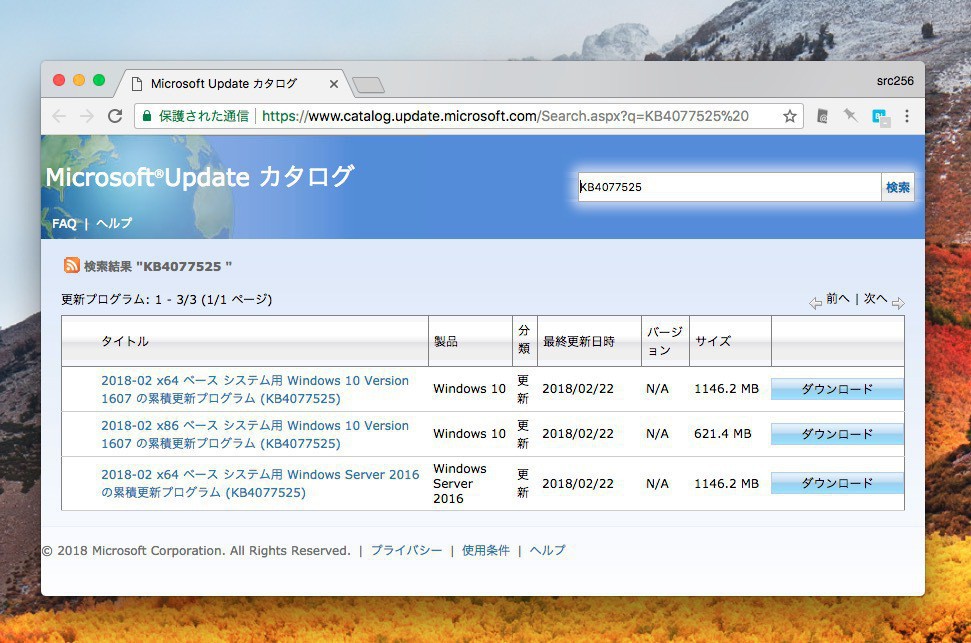
Task: Bookmark page with the star icon
Action: [x=790, y=116]
